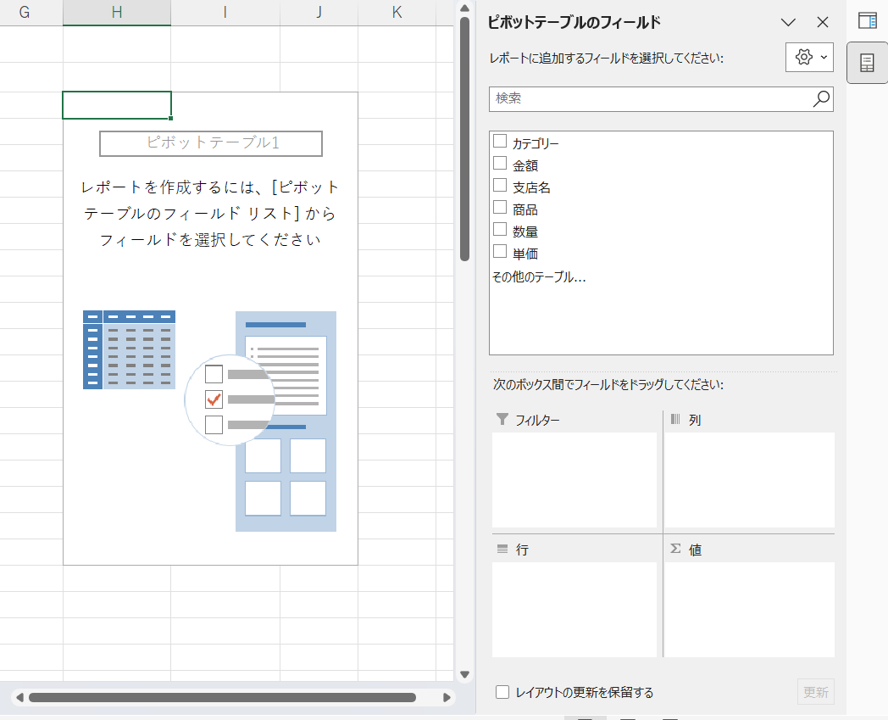Type in the 検索 field search box
This screenshot has width=888, height=720.
[x=650, y=98]
